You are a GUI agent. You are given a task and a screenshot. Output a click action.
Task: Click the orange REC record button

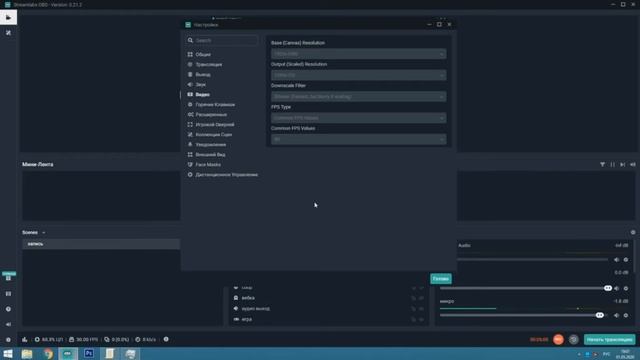[x=558, y=340]
